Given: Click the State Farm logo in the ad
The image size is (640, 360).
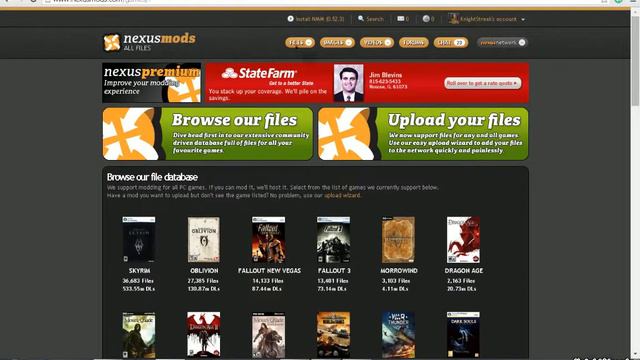Looking at the screenshot, I should [259, 73].
